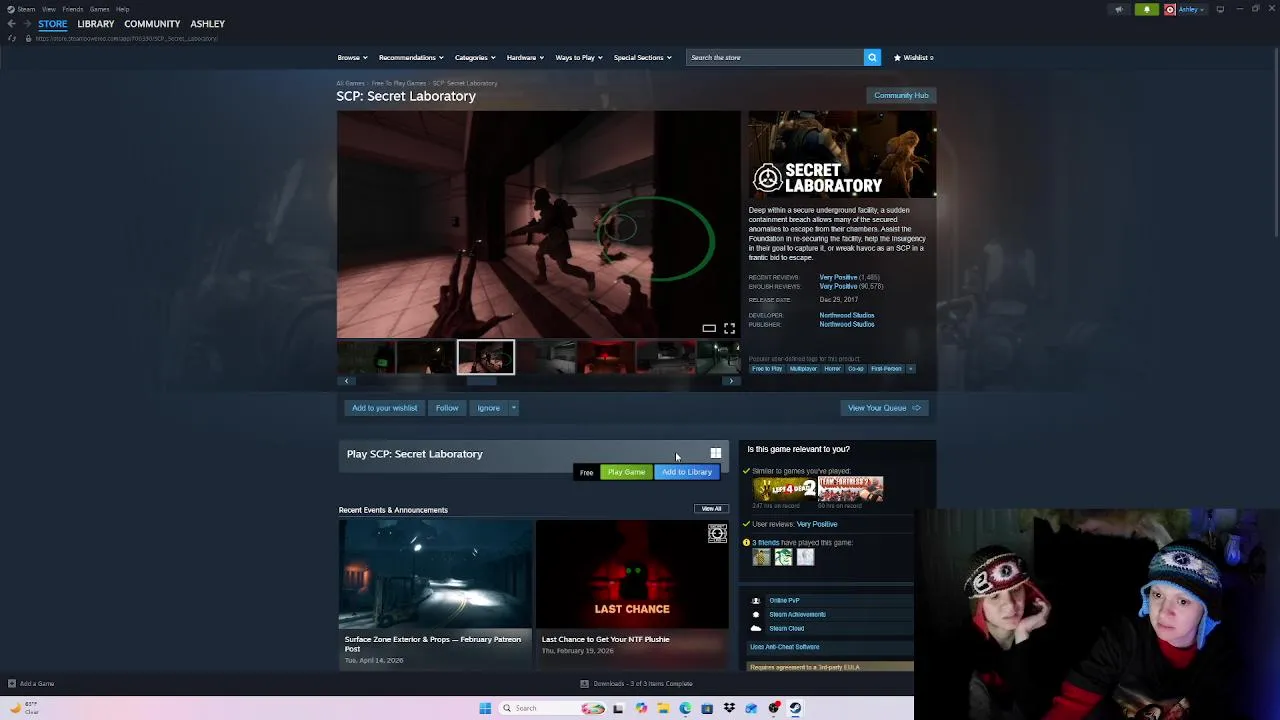
Task: Click the second friend avatar under friends played
Action: tap(784, 557)
